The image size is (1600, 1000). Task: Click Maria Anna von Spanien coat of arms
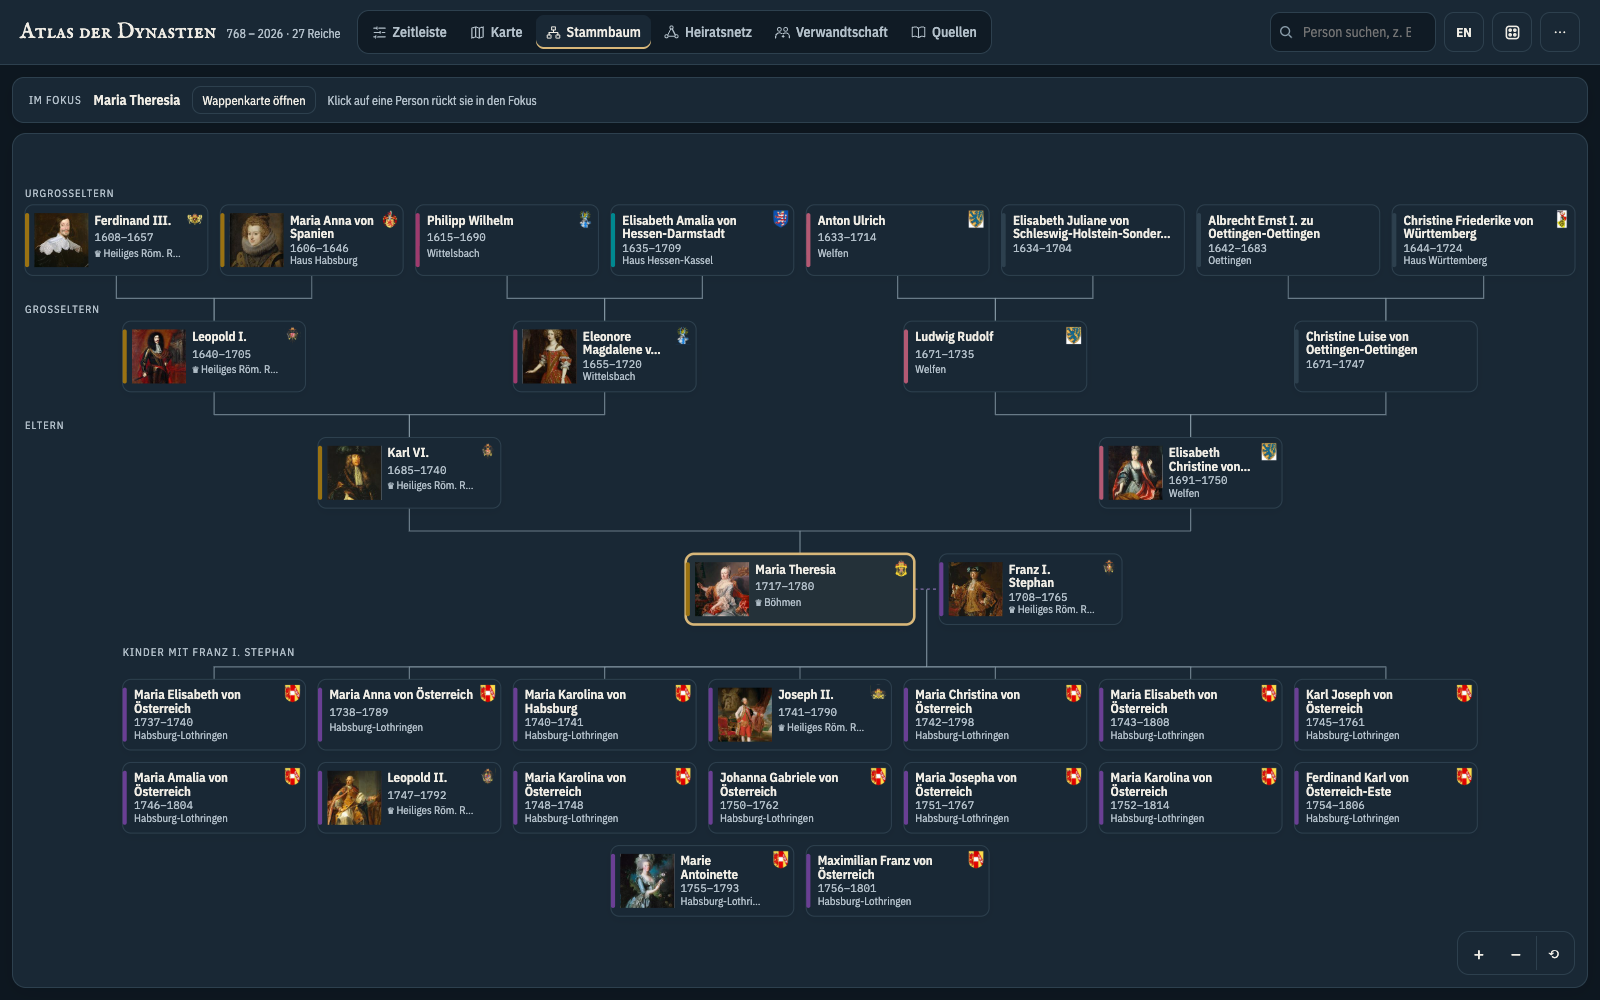tap(390, 219)
